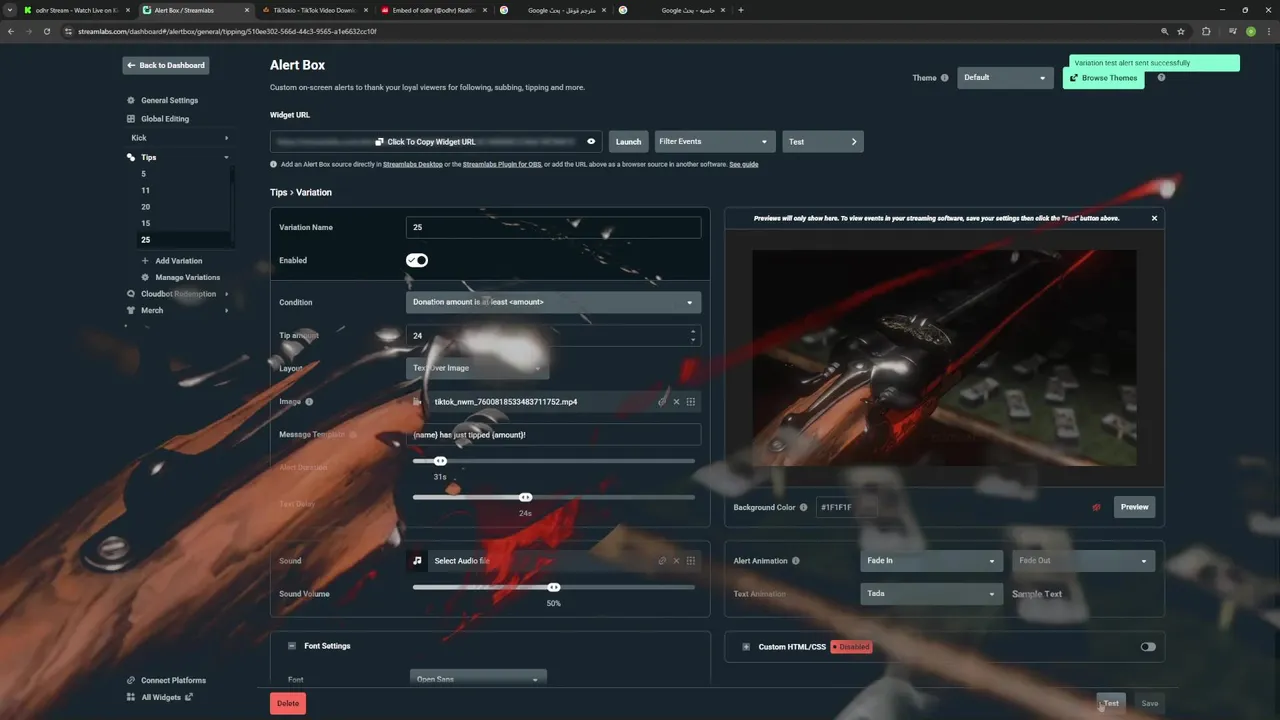Click the Variation Name input field
The width and height of the screenshot is (1280, 720).
pos(553,227)
